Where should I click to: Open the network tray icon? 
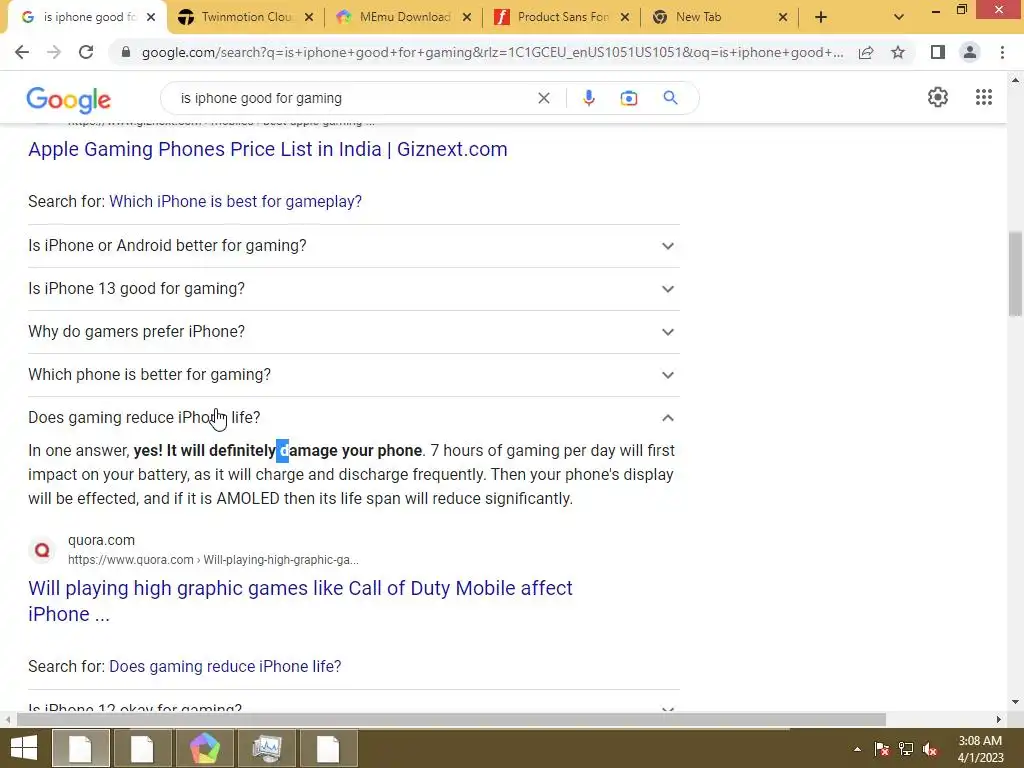[906, 749]
